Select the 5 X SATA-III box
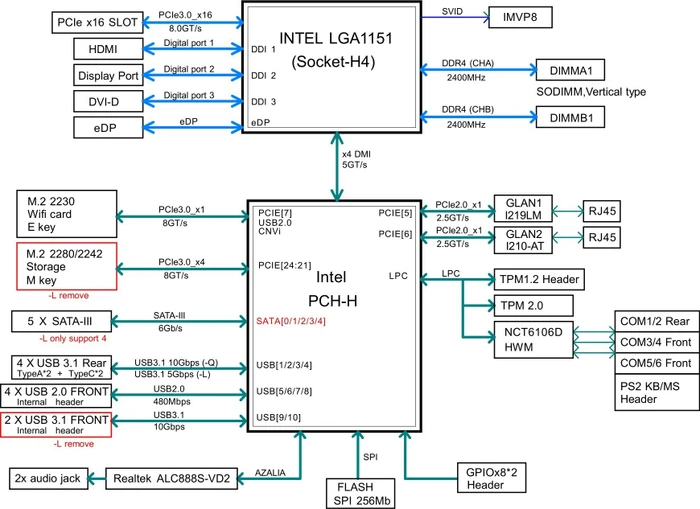This screenshot has height=509, width=700. coord(61,321)
